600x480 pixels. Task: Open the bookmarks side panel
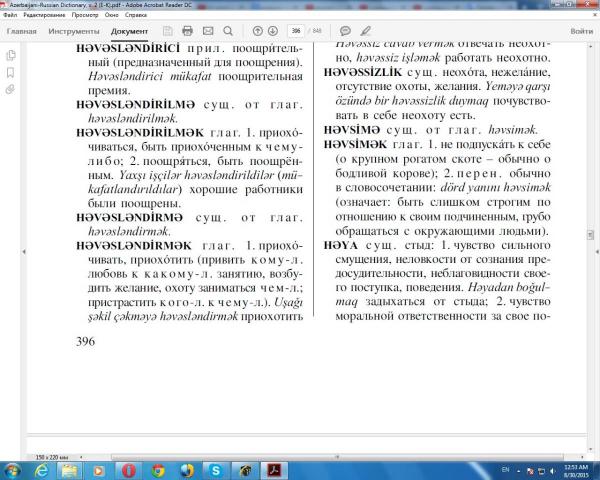(10, 71)
